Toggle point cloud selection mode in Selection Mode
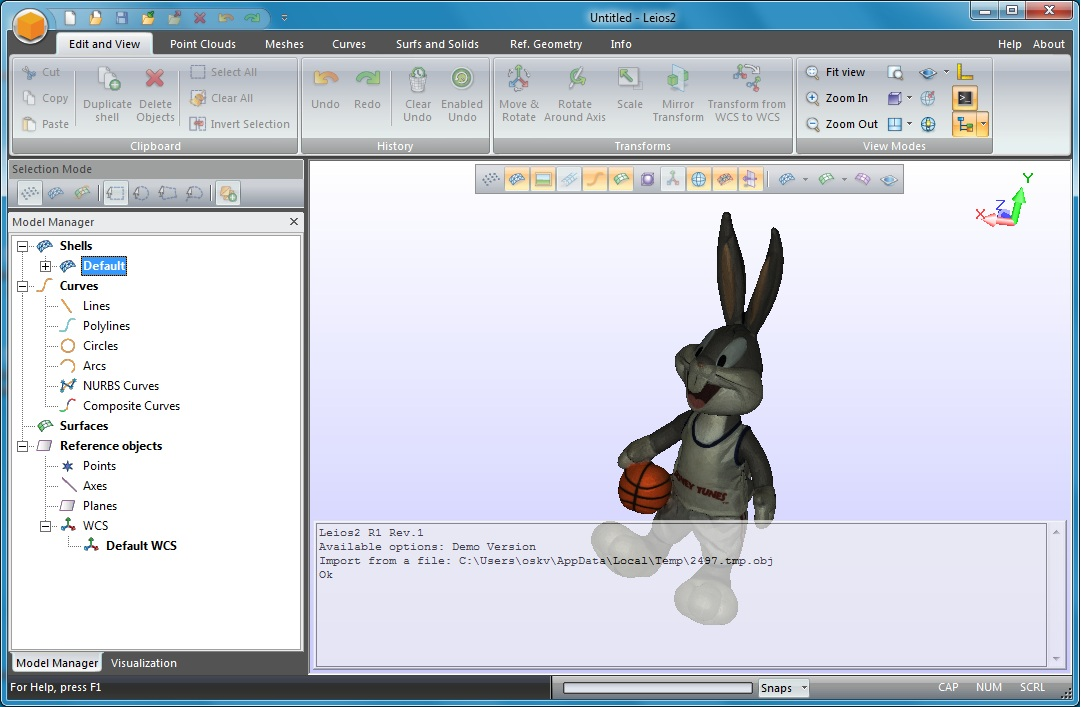 coord(30,194)
